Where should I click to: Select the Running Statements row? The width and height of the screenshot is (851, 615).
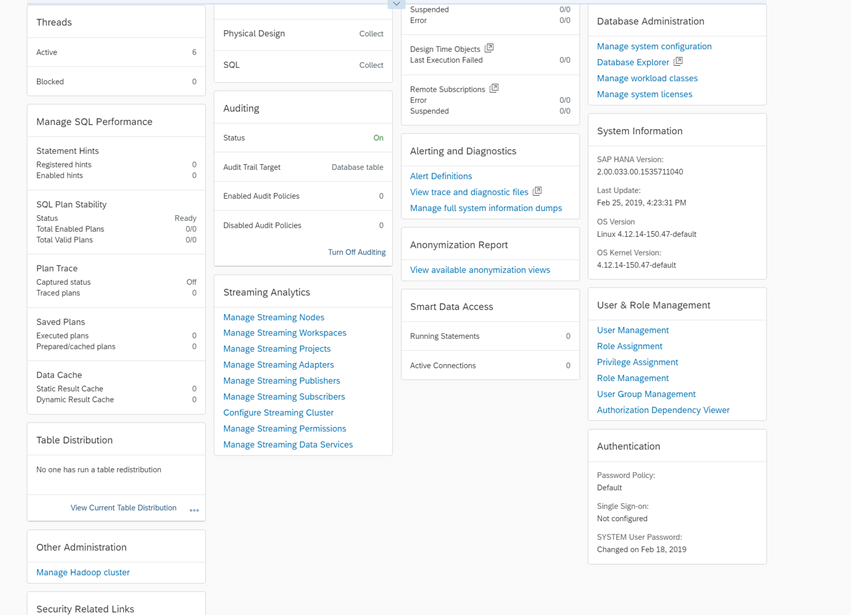490,336
